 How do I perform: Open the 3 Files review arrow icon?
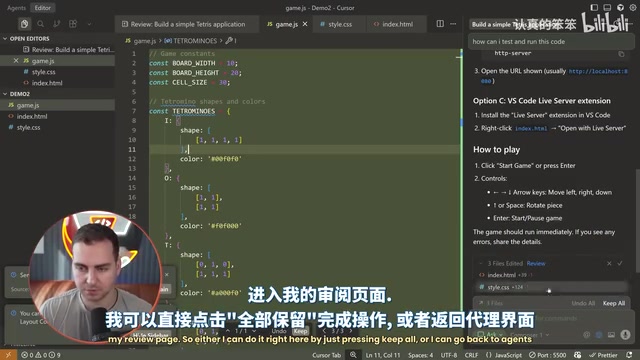pos(481,303)
